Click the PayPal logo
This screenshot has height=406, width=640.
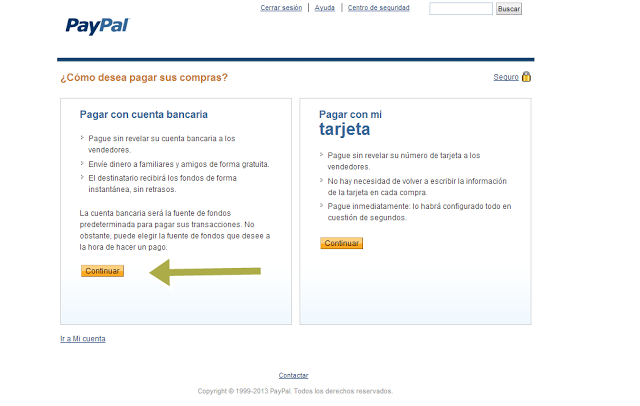(97, 26)
